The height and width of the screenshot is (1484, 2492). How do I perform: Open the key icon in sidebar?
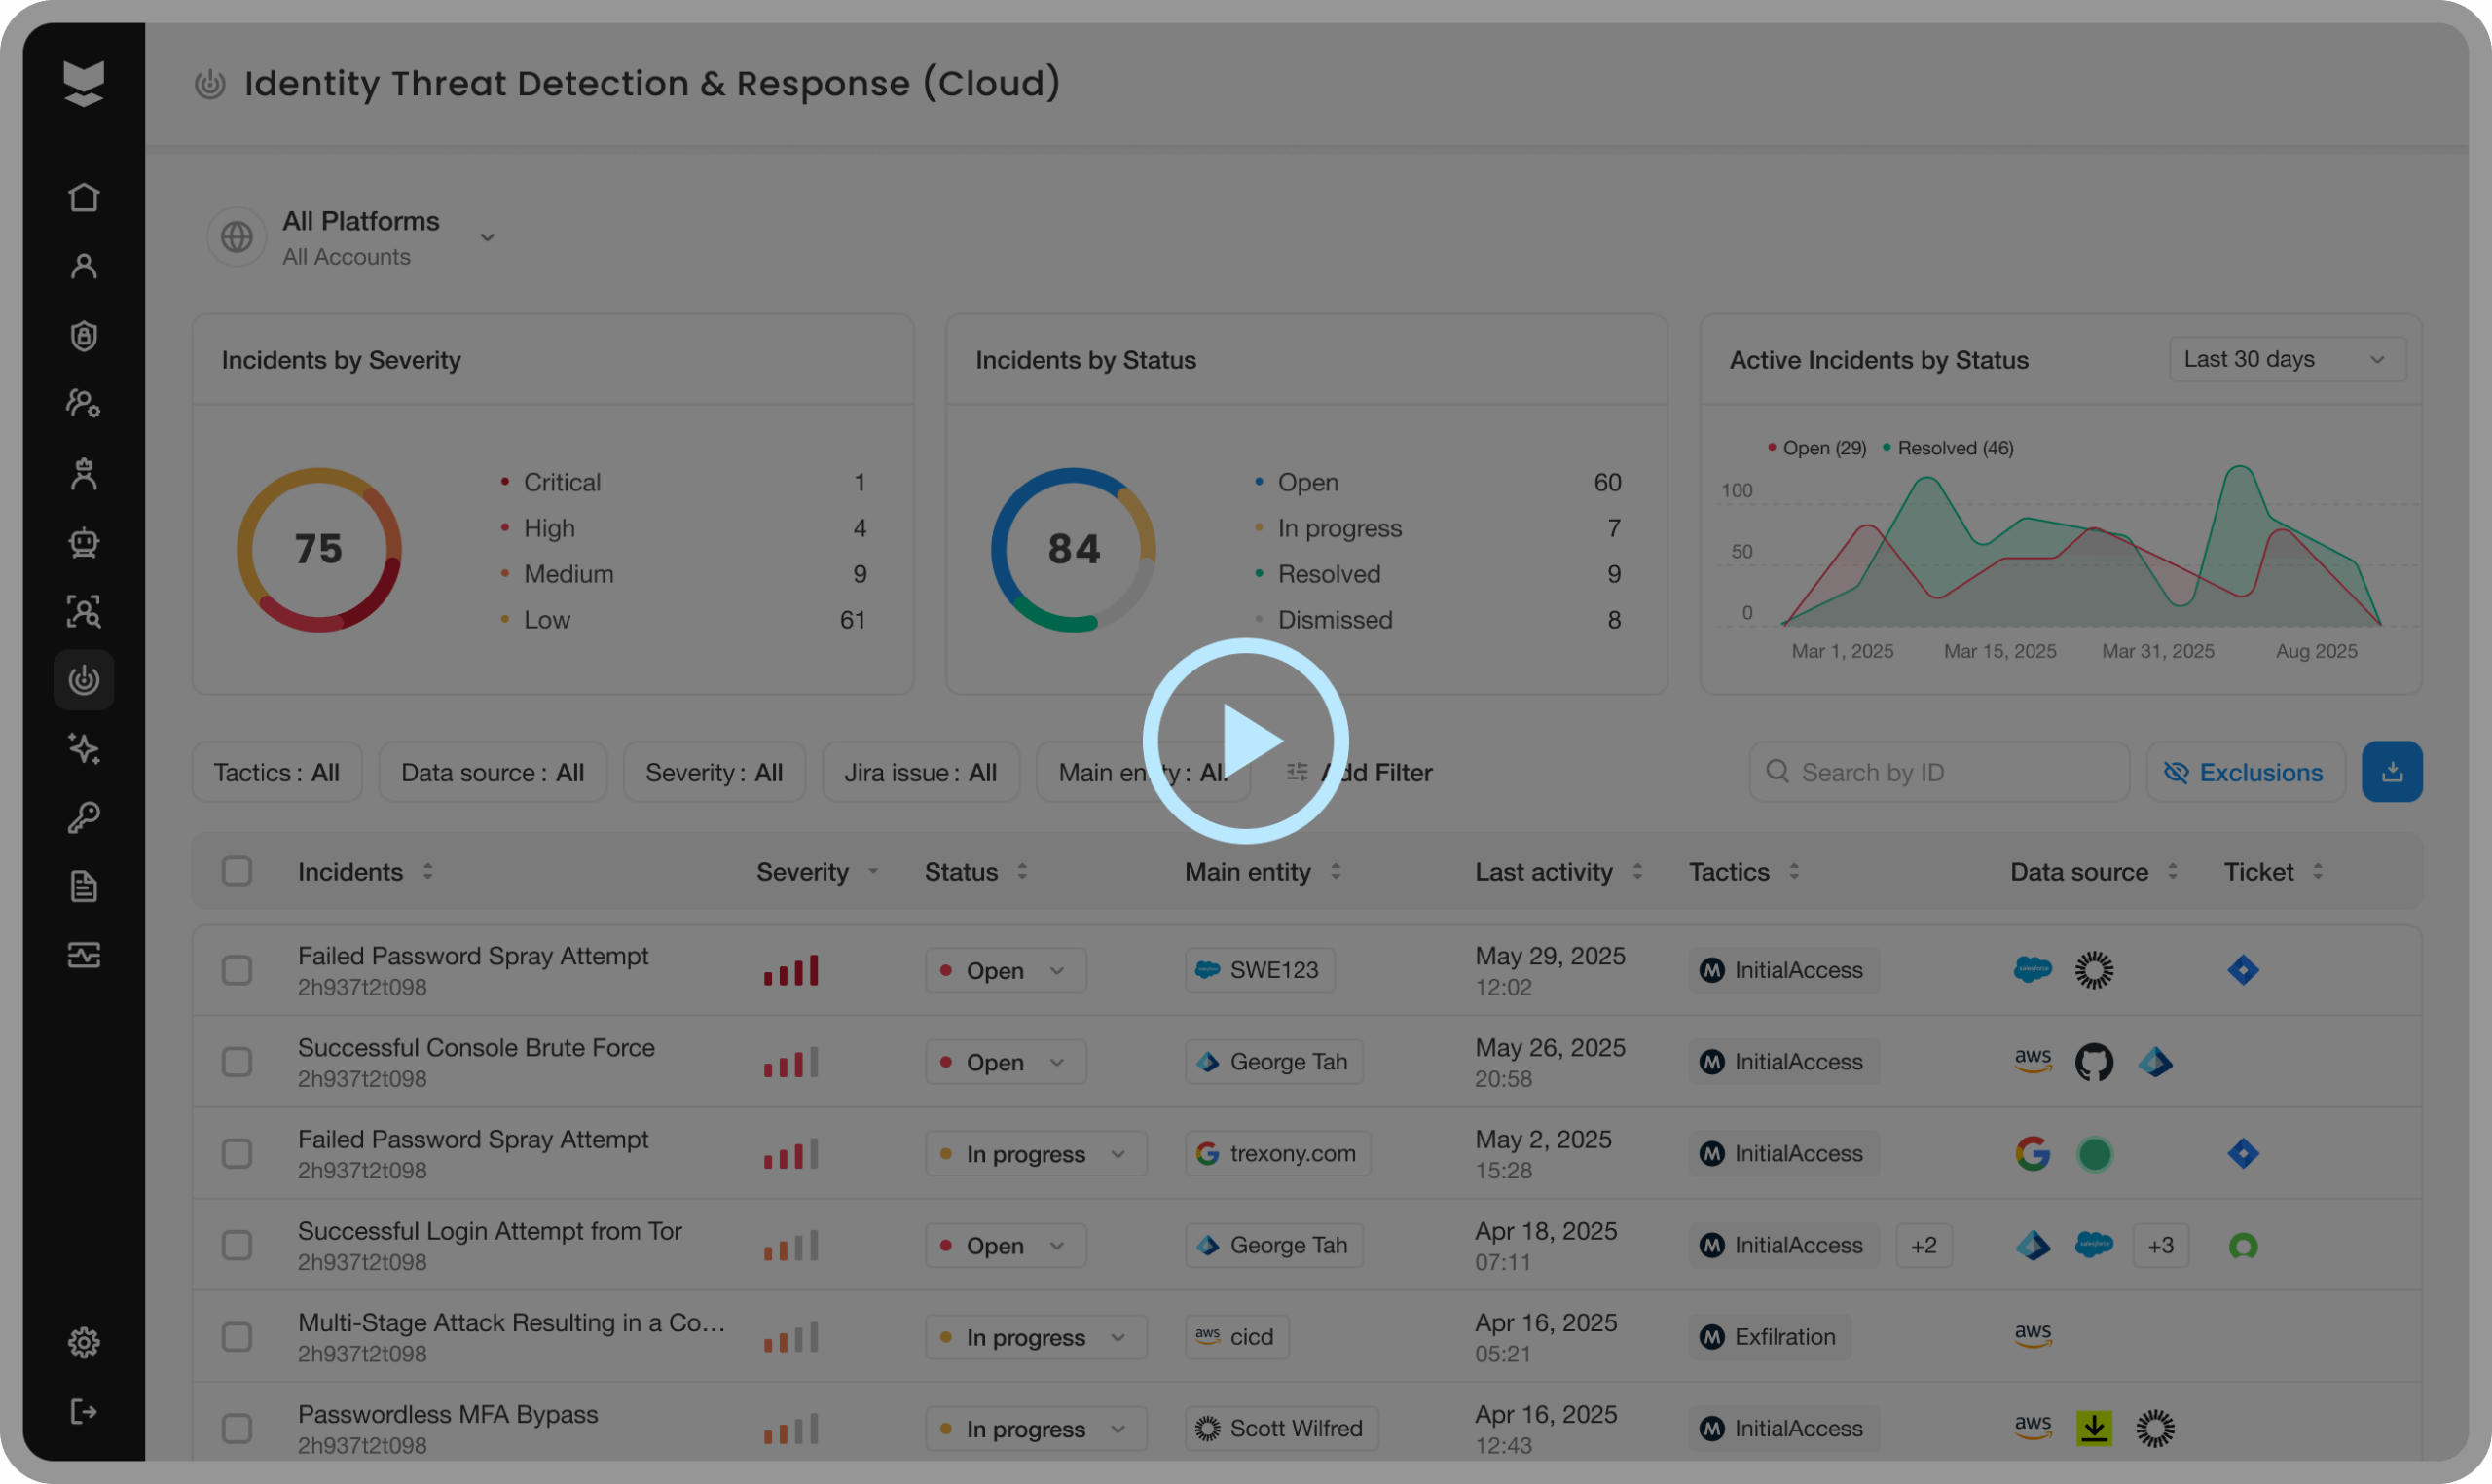coord(84,818)
